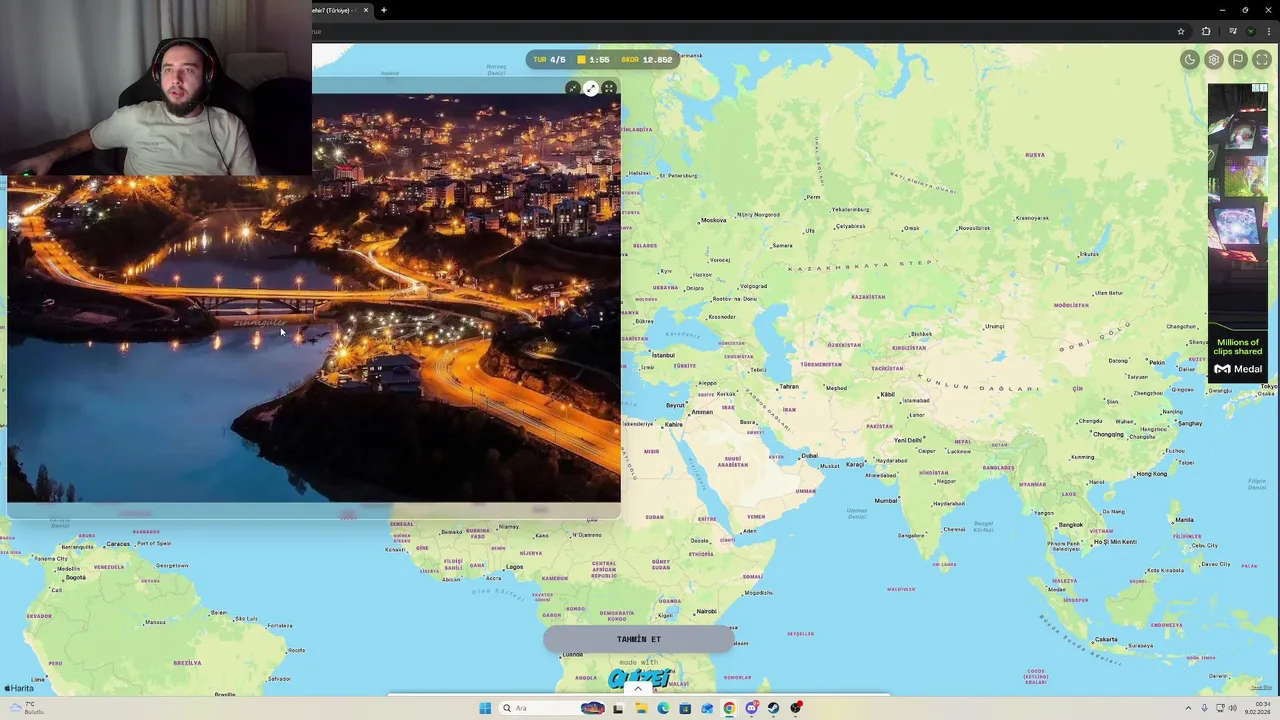Place guess on Tahran on map
The height and width of the screenshot is (720, 1280).
tap(789, 386)
